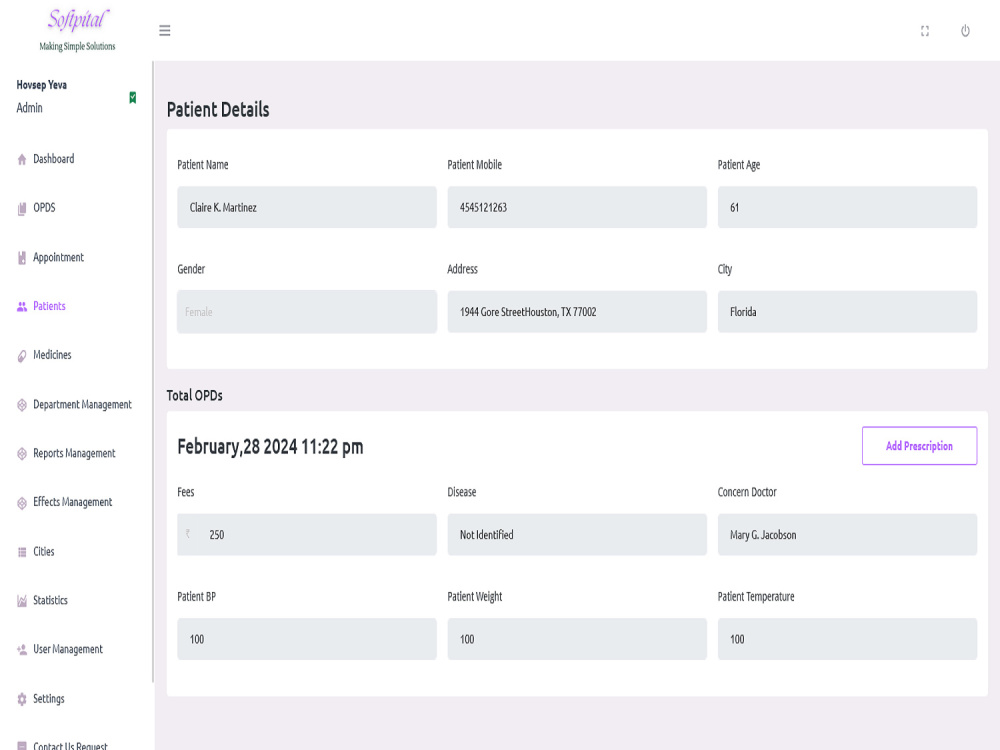This screenshot has width=1000, height=750.
Task: Click the Settings gear icon
Action: 22,699
